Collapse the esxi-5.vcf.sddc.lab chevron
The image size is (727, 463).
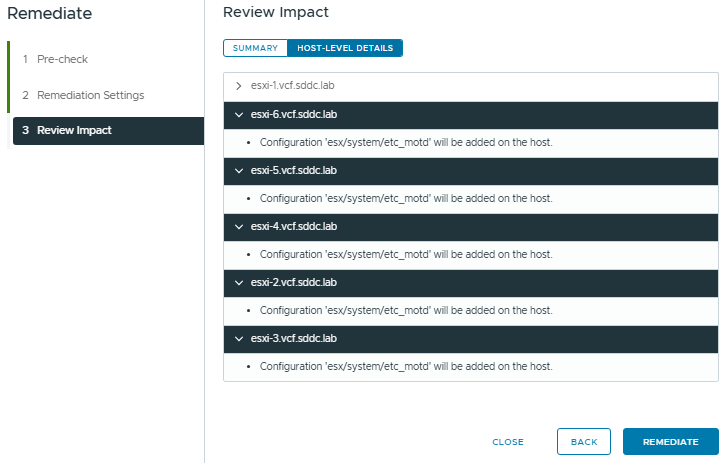(x=238, y=170)
